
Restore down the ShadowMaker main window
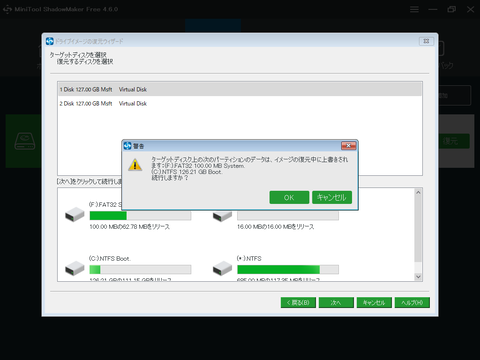click(452, 9)
